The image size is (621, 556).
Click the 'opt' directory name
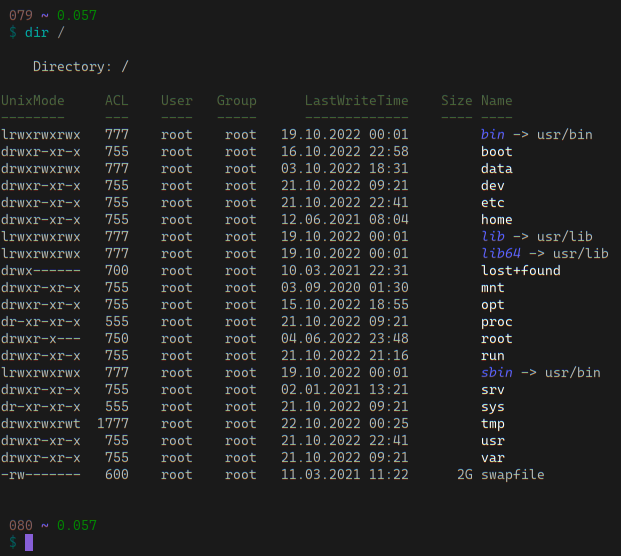coord(493,305)
